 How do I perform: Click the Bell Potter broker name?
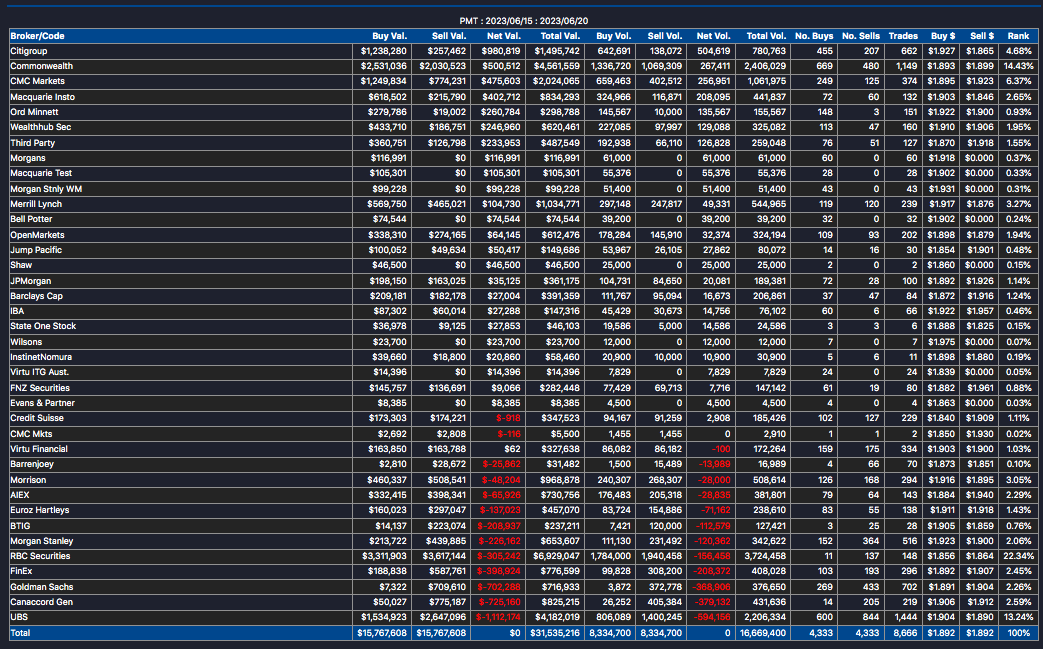tap(31, 219)
